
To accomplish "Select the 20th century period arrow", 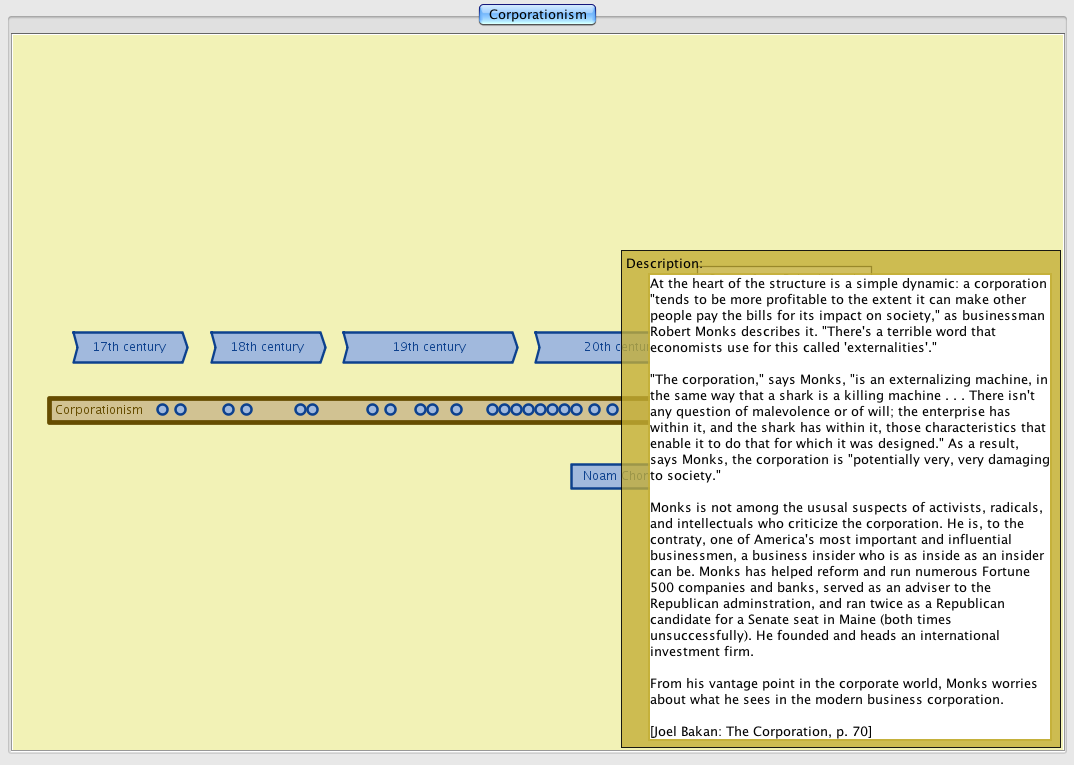I will 592,347.
